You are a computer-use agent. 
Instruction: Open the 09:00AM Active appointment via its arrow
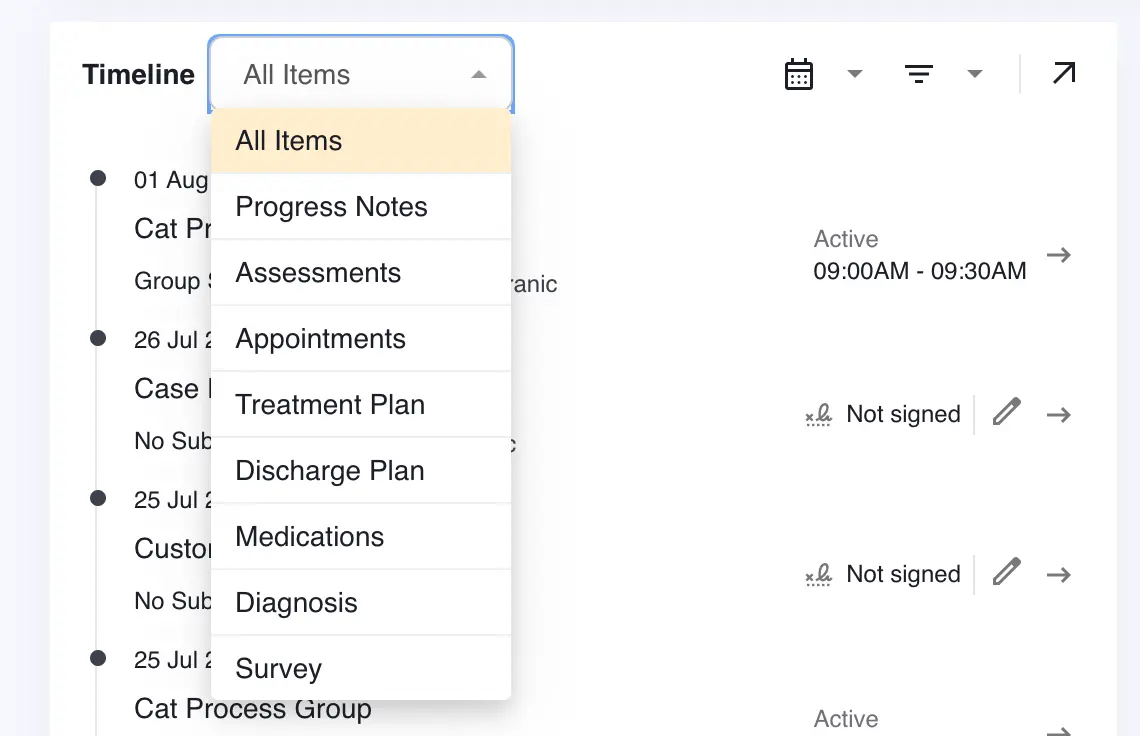1059,254
